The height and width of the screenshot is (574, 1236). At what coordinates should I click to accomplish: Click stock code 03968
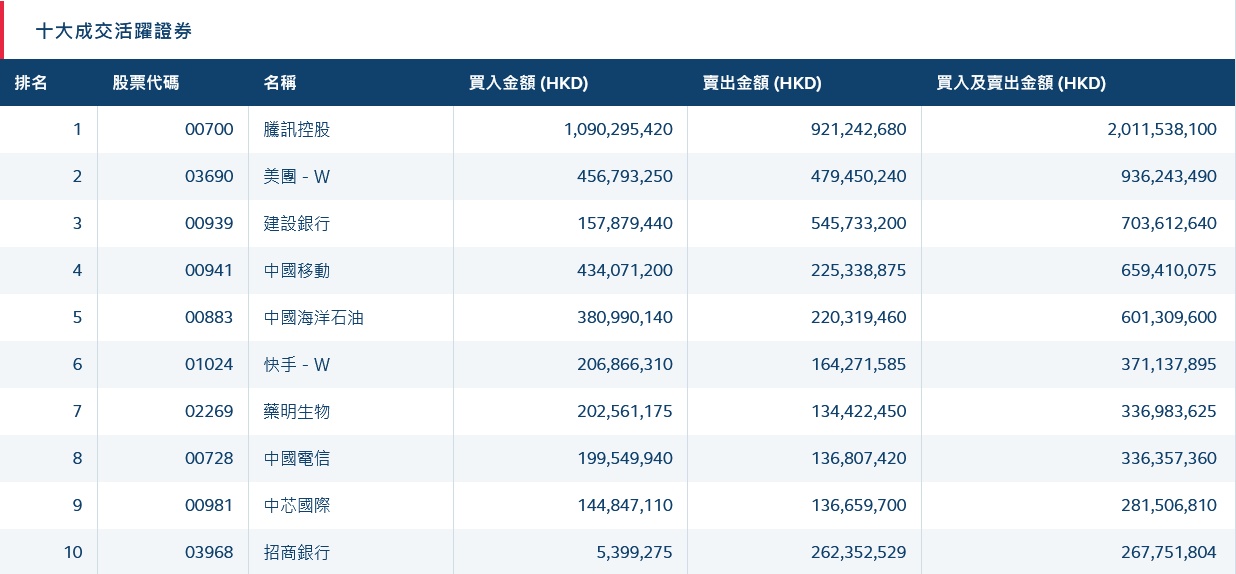pos(209,552)
